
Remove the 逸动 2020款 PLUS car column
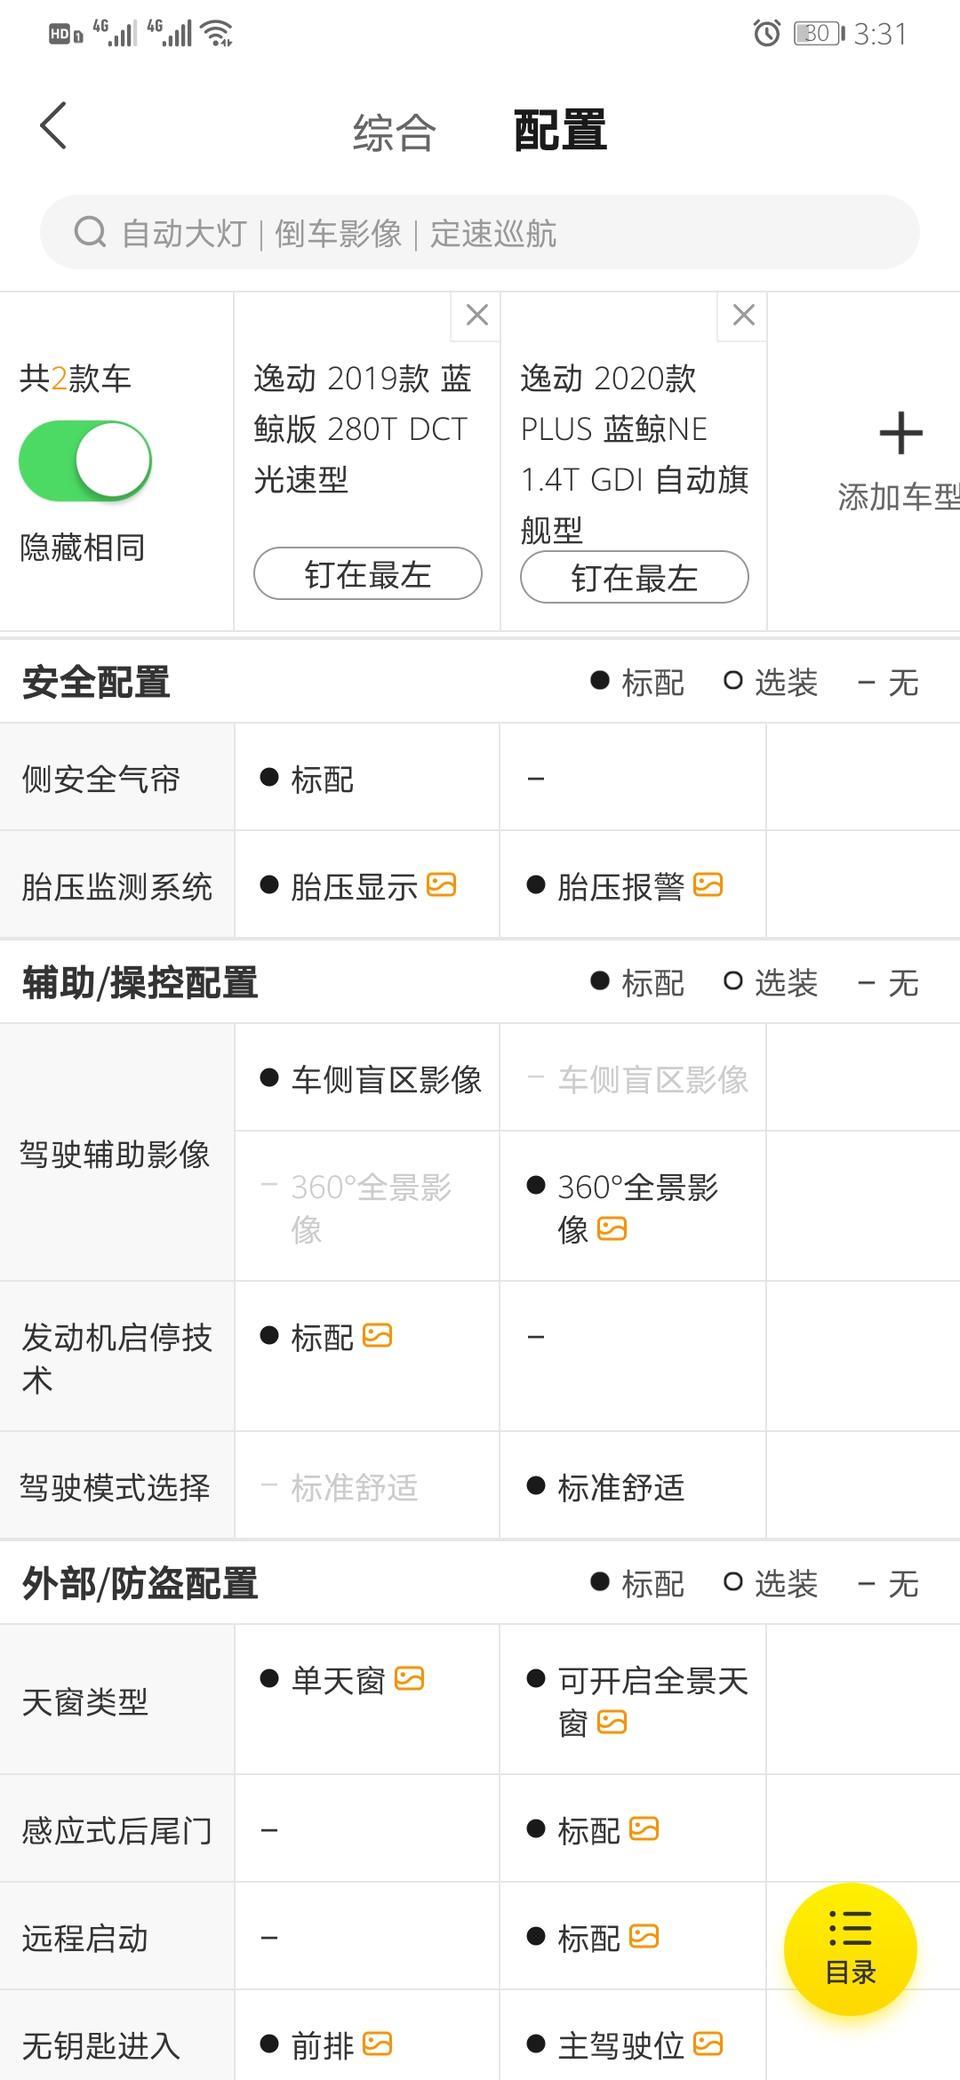click(743, 315)
